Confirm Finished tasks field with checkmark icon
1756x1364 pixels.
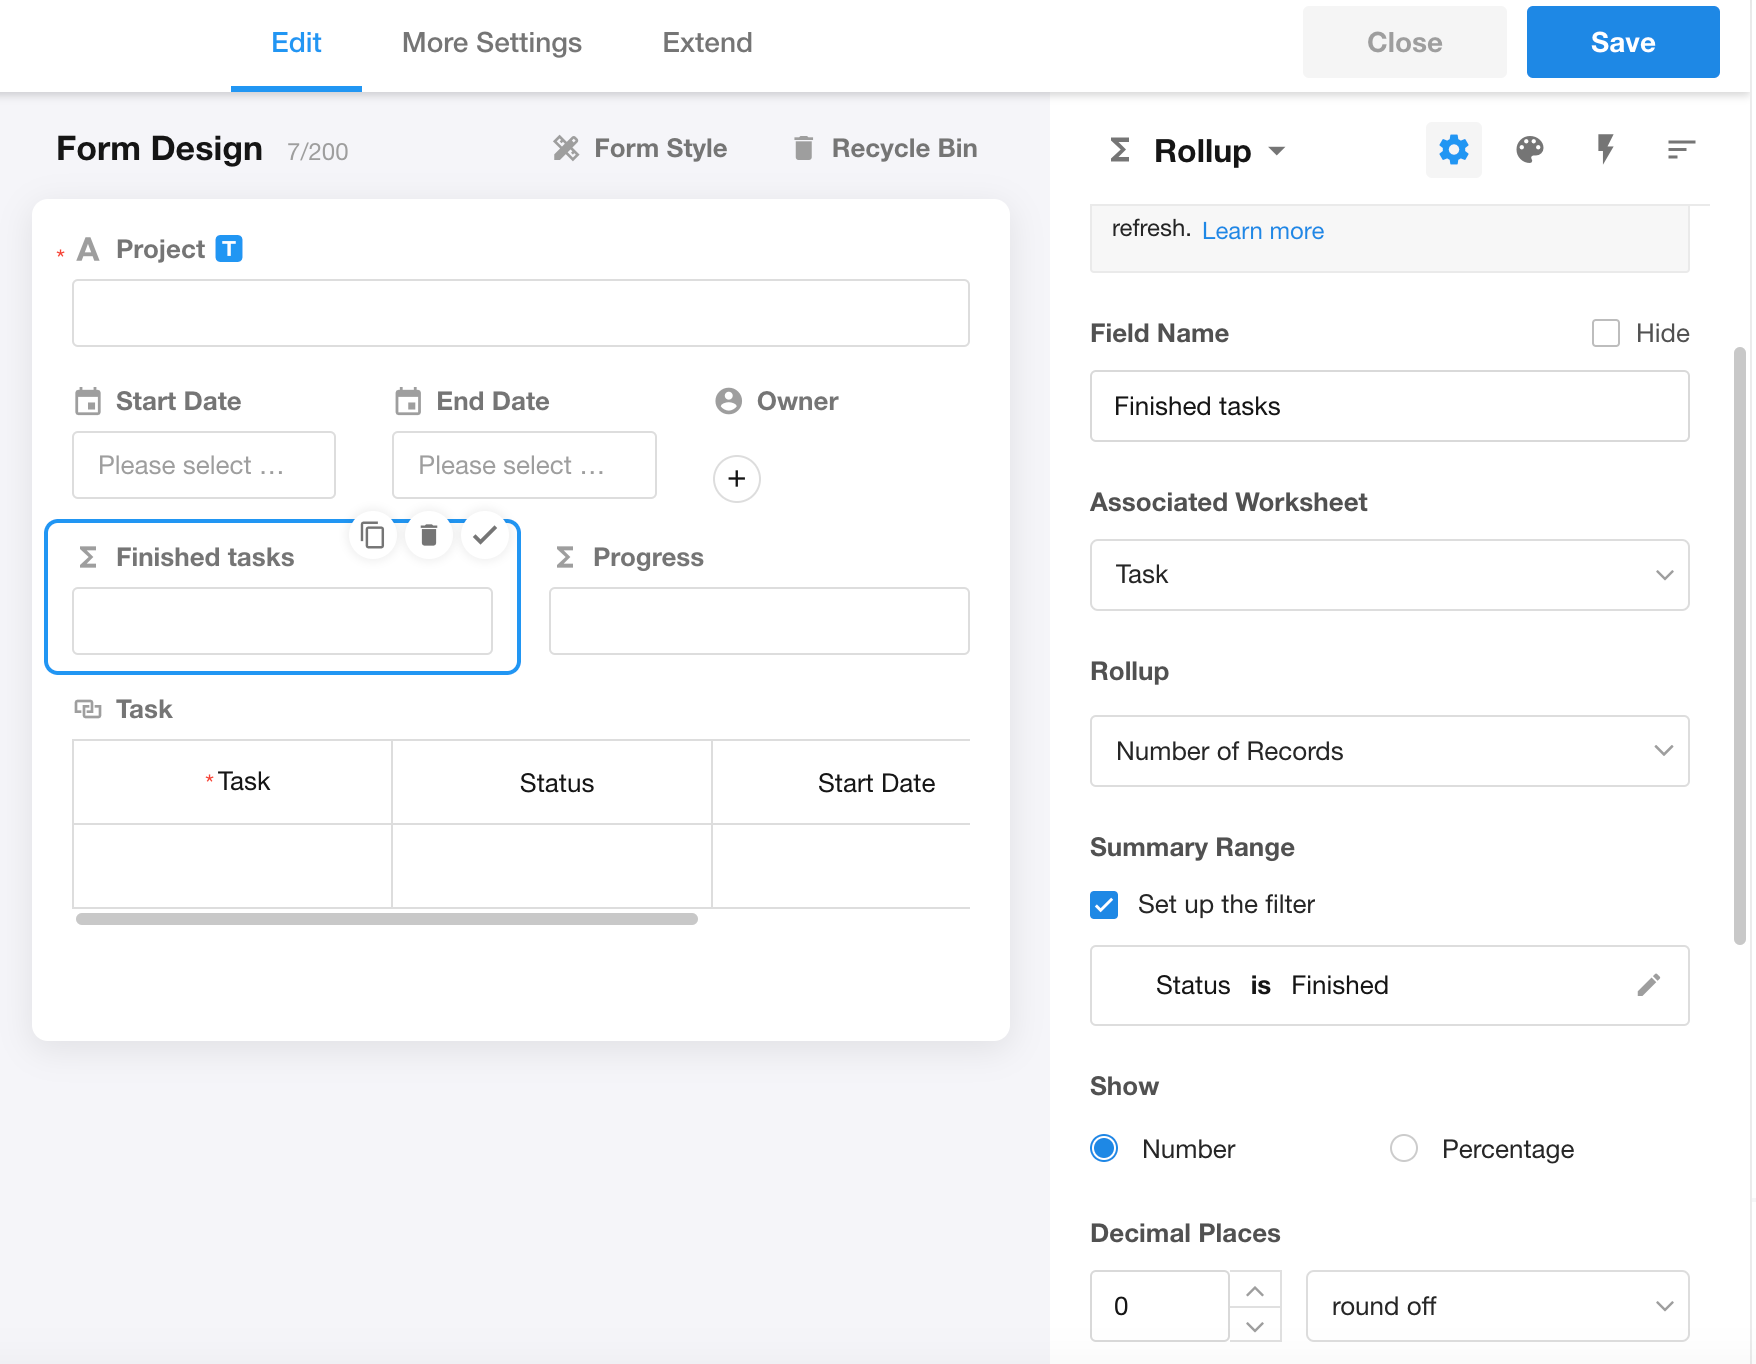coord(485,536)
